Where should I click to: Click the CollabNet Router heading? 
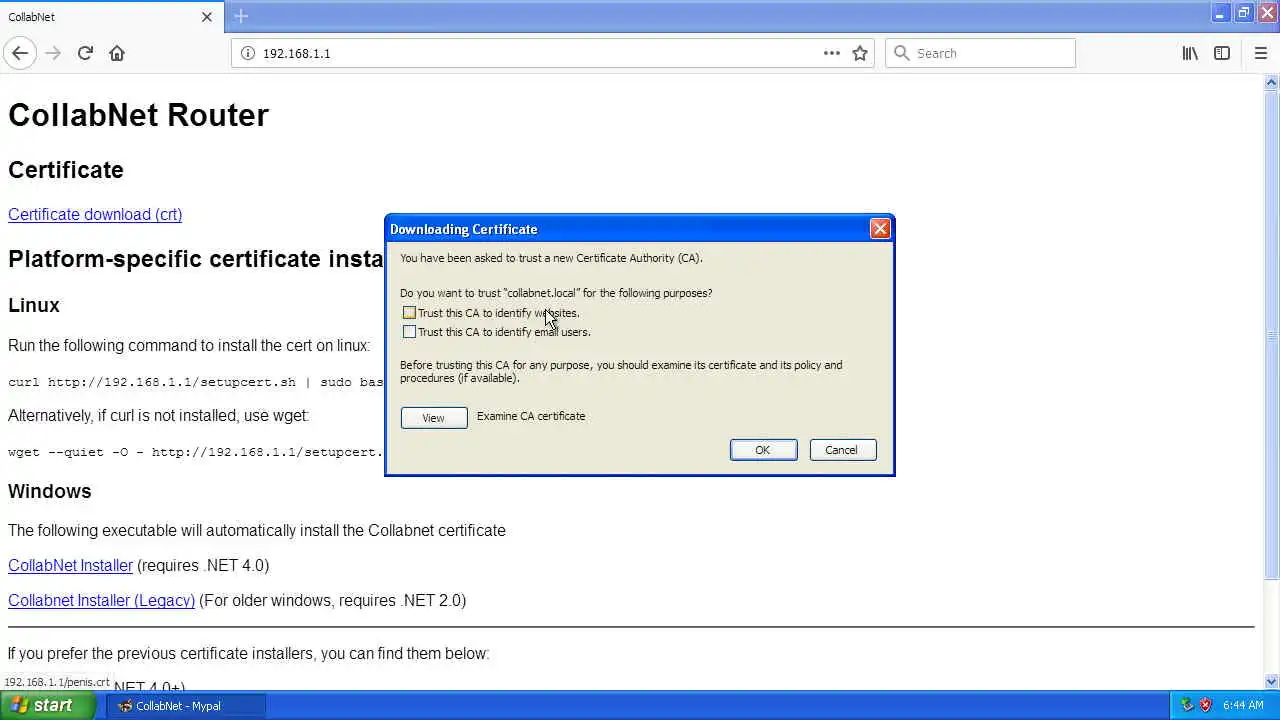coord(138,115)
